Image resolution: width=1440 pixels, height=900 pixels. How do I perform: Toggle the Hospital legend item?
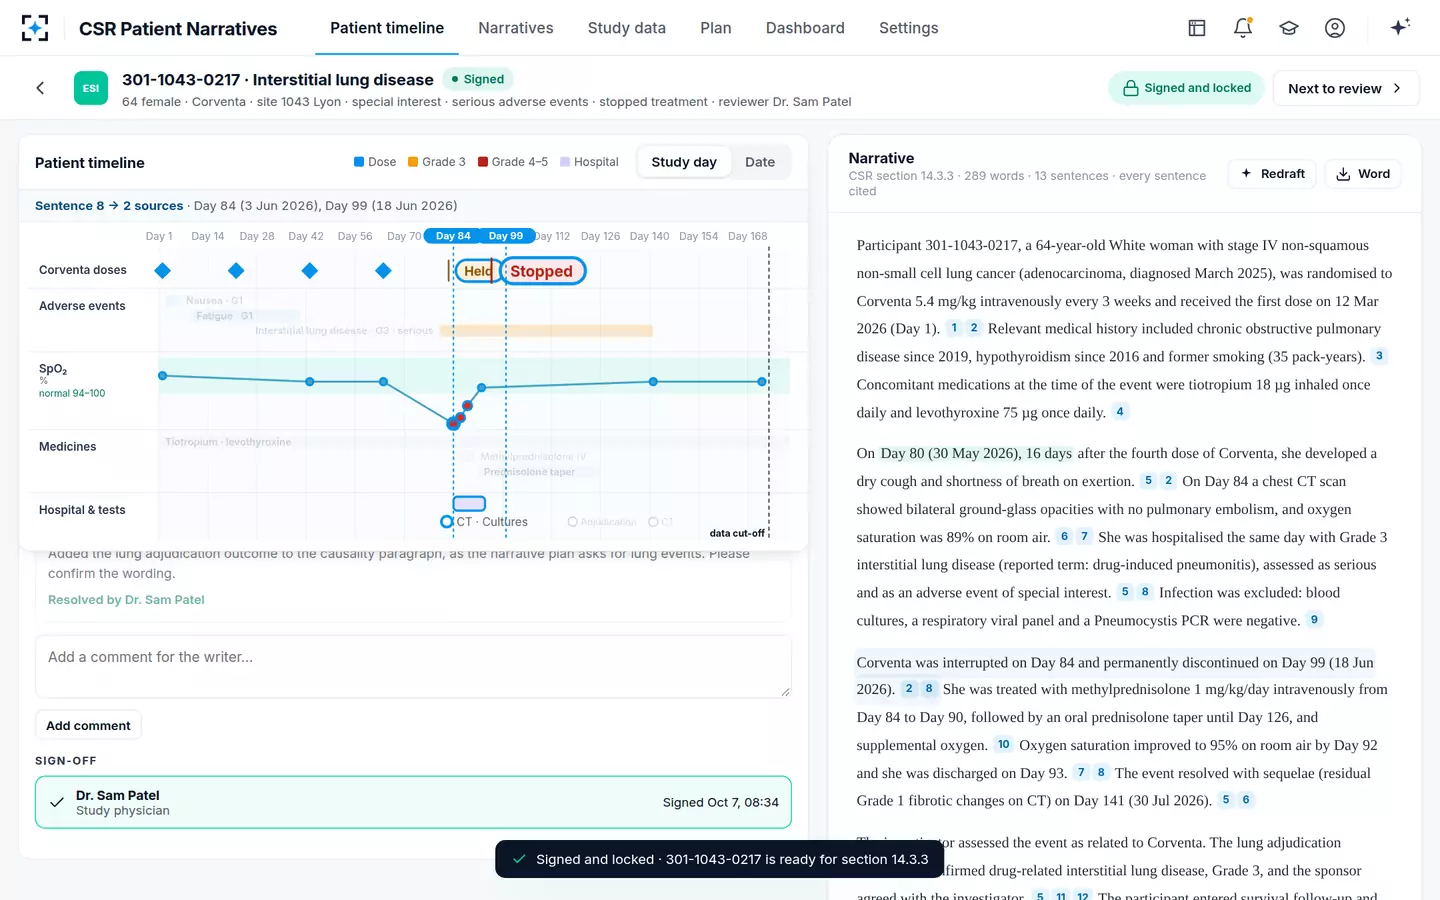[x=589, y=162]
